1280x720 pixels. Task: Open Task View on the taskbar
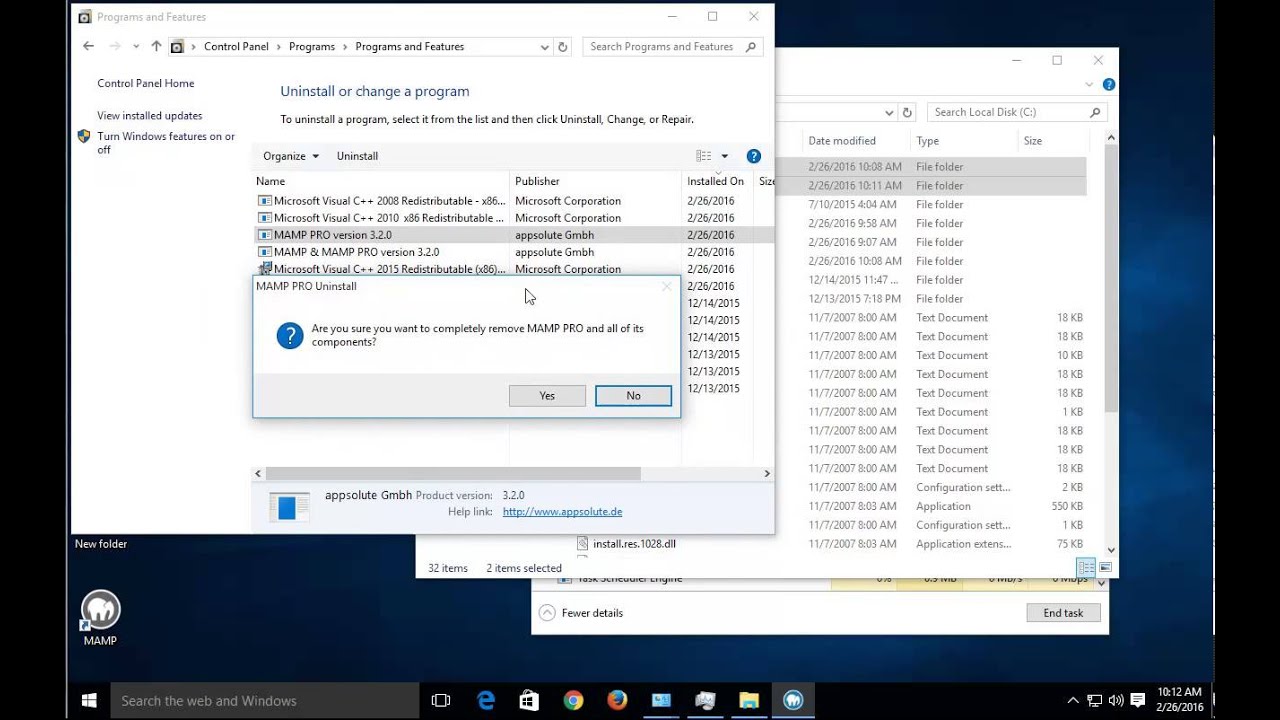(x=441, y=701)
